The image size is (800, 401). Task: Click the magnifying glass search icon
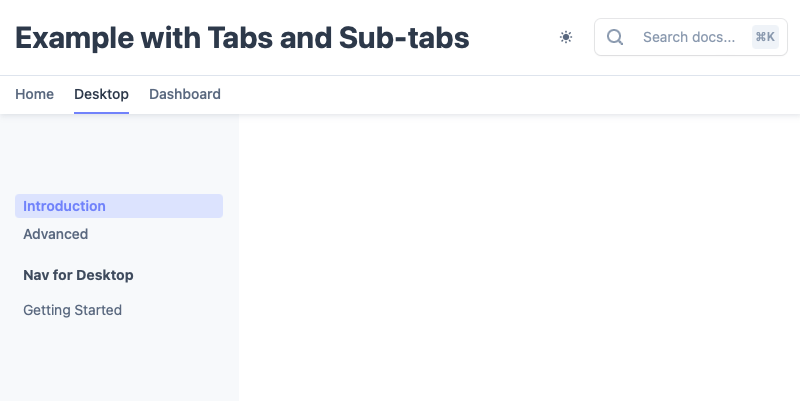click(x=616, y=37)
